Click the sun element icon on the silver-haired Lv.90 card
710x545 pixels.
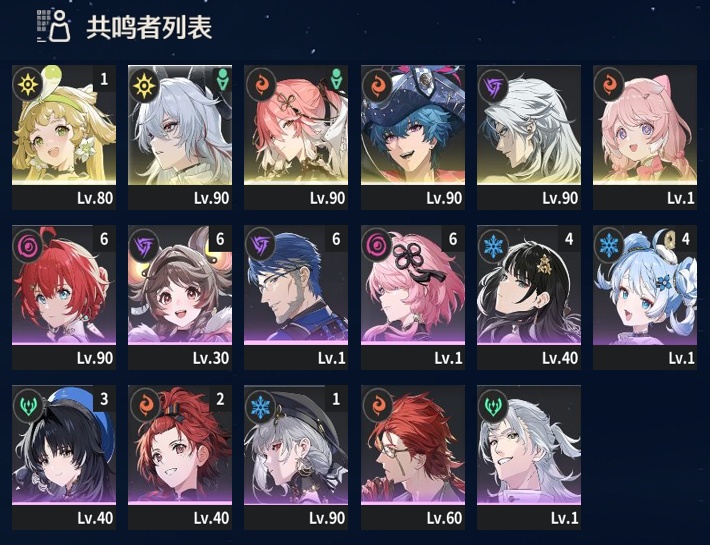point(144,85)
